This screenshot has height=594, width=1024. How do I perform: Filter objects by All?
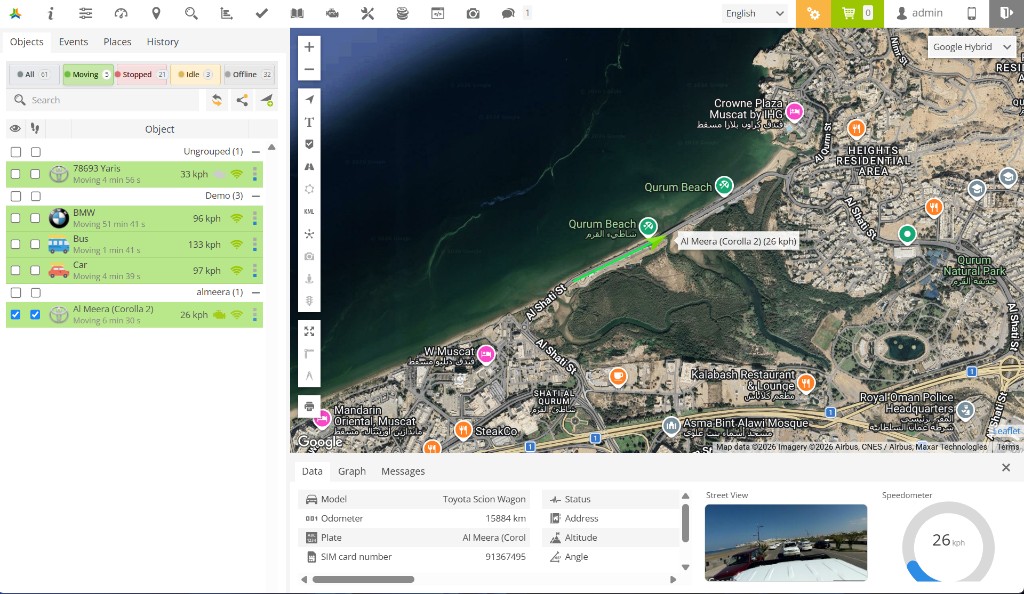pos(33,74)
